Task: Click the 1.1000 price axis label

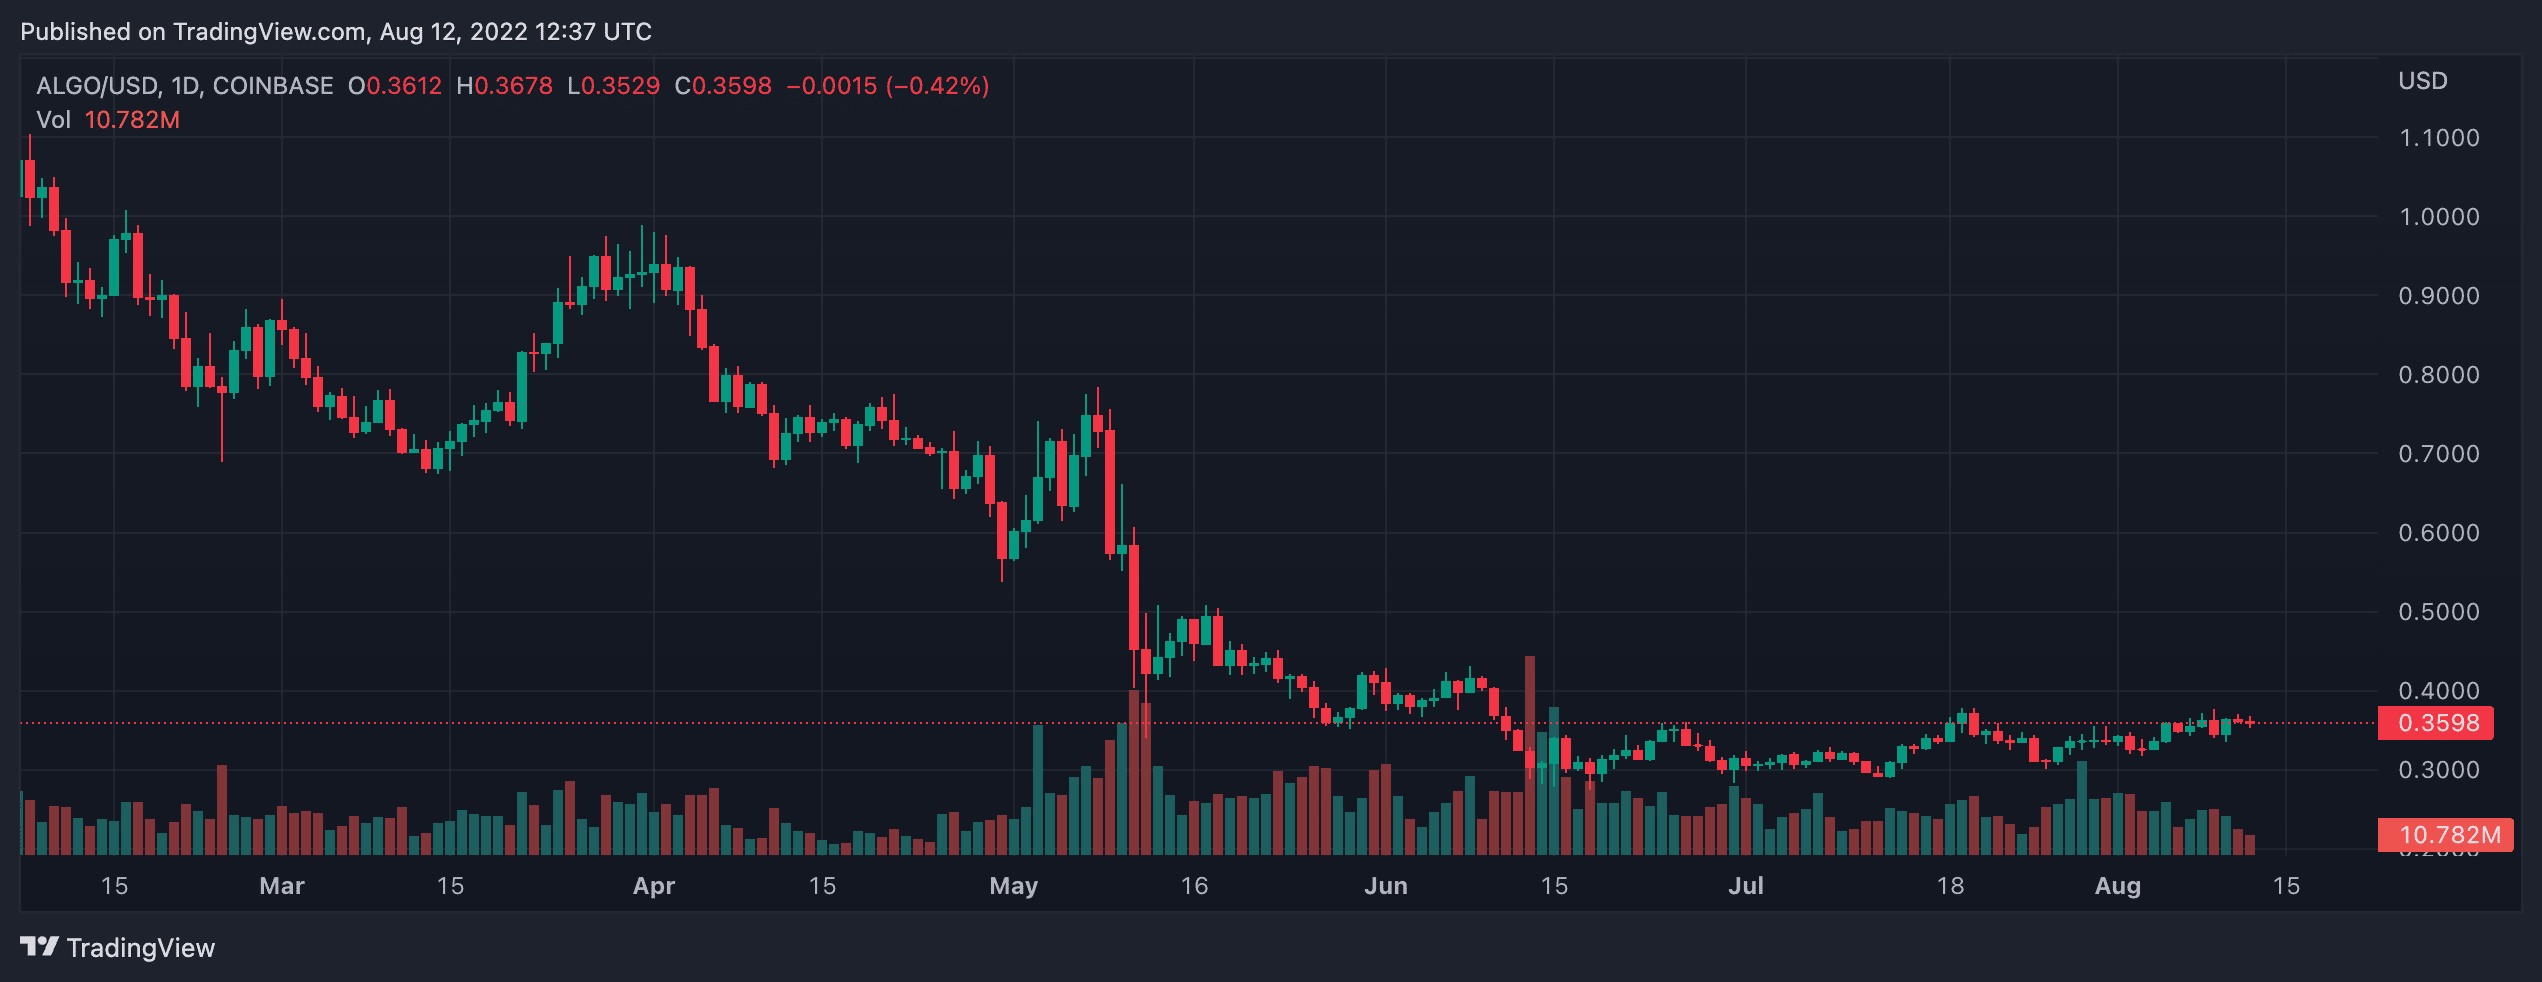Action: (2439, 138)
